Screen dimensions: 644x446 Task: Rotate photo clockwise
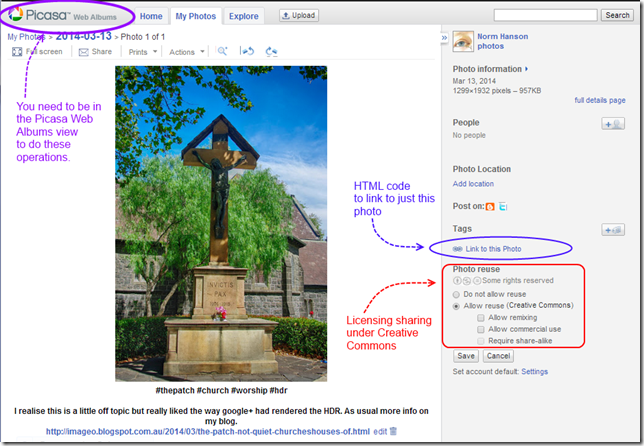click(271, 51)
